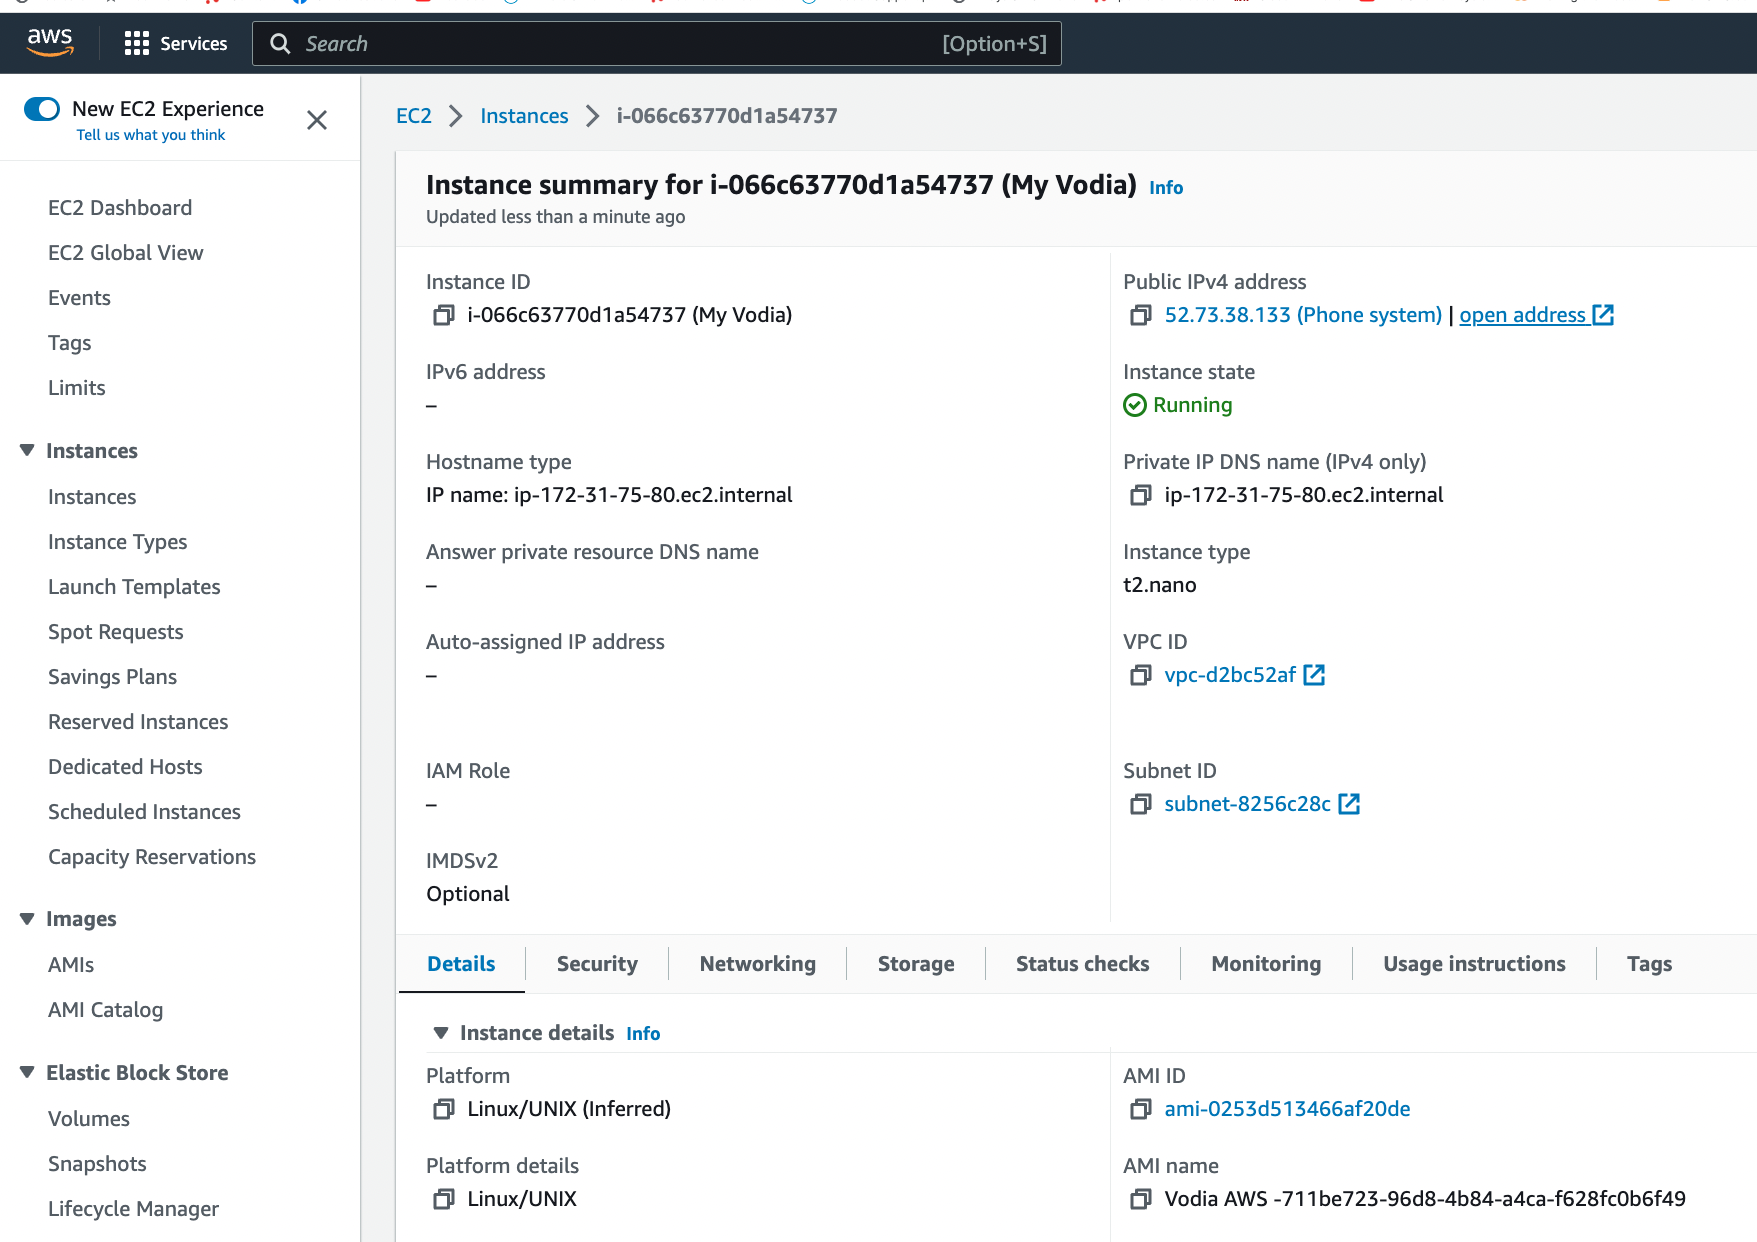Open AMI Catalog

105,1010
